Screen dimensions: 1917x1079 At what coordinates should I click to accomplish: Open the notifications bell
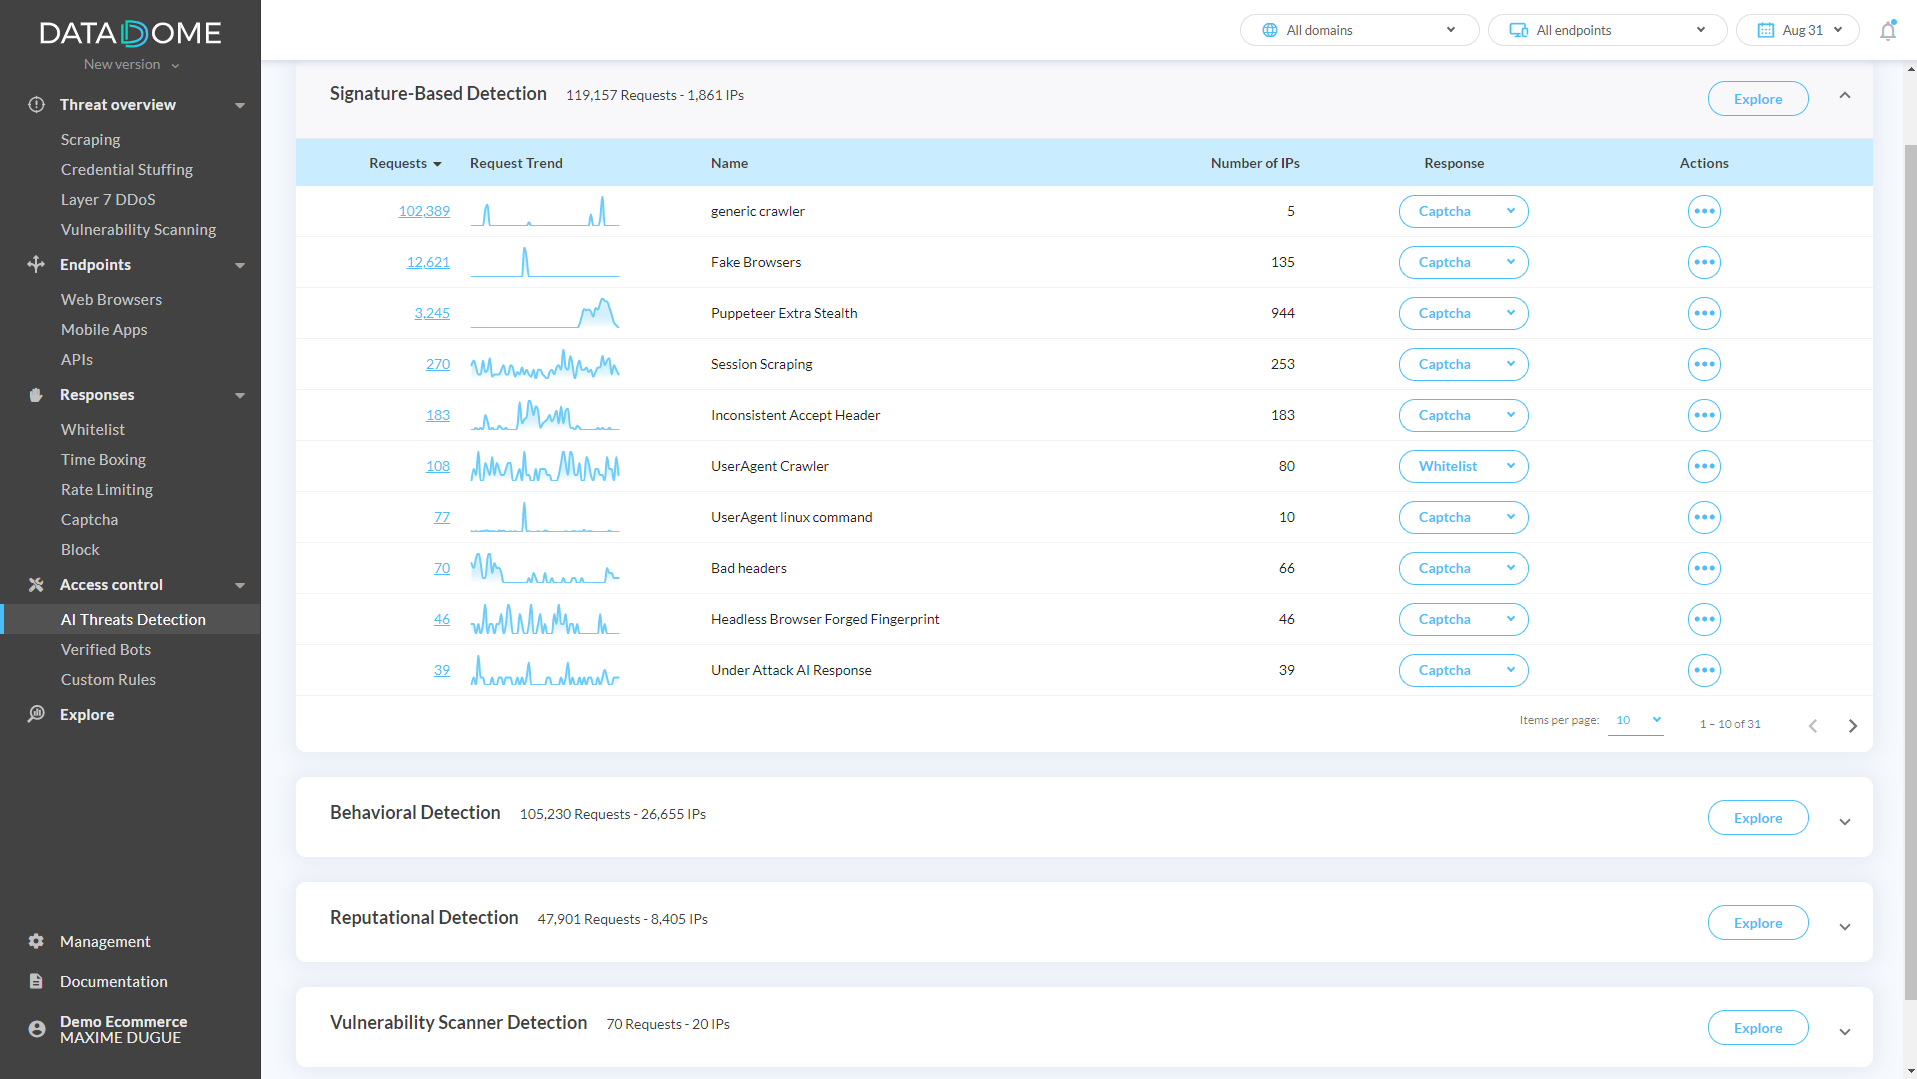(1887, 30)
